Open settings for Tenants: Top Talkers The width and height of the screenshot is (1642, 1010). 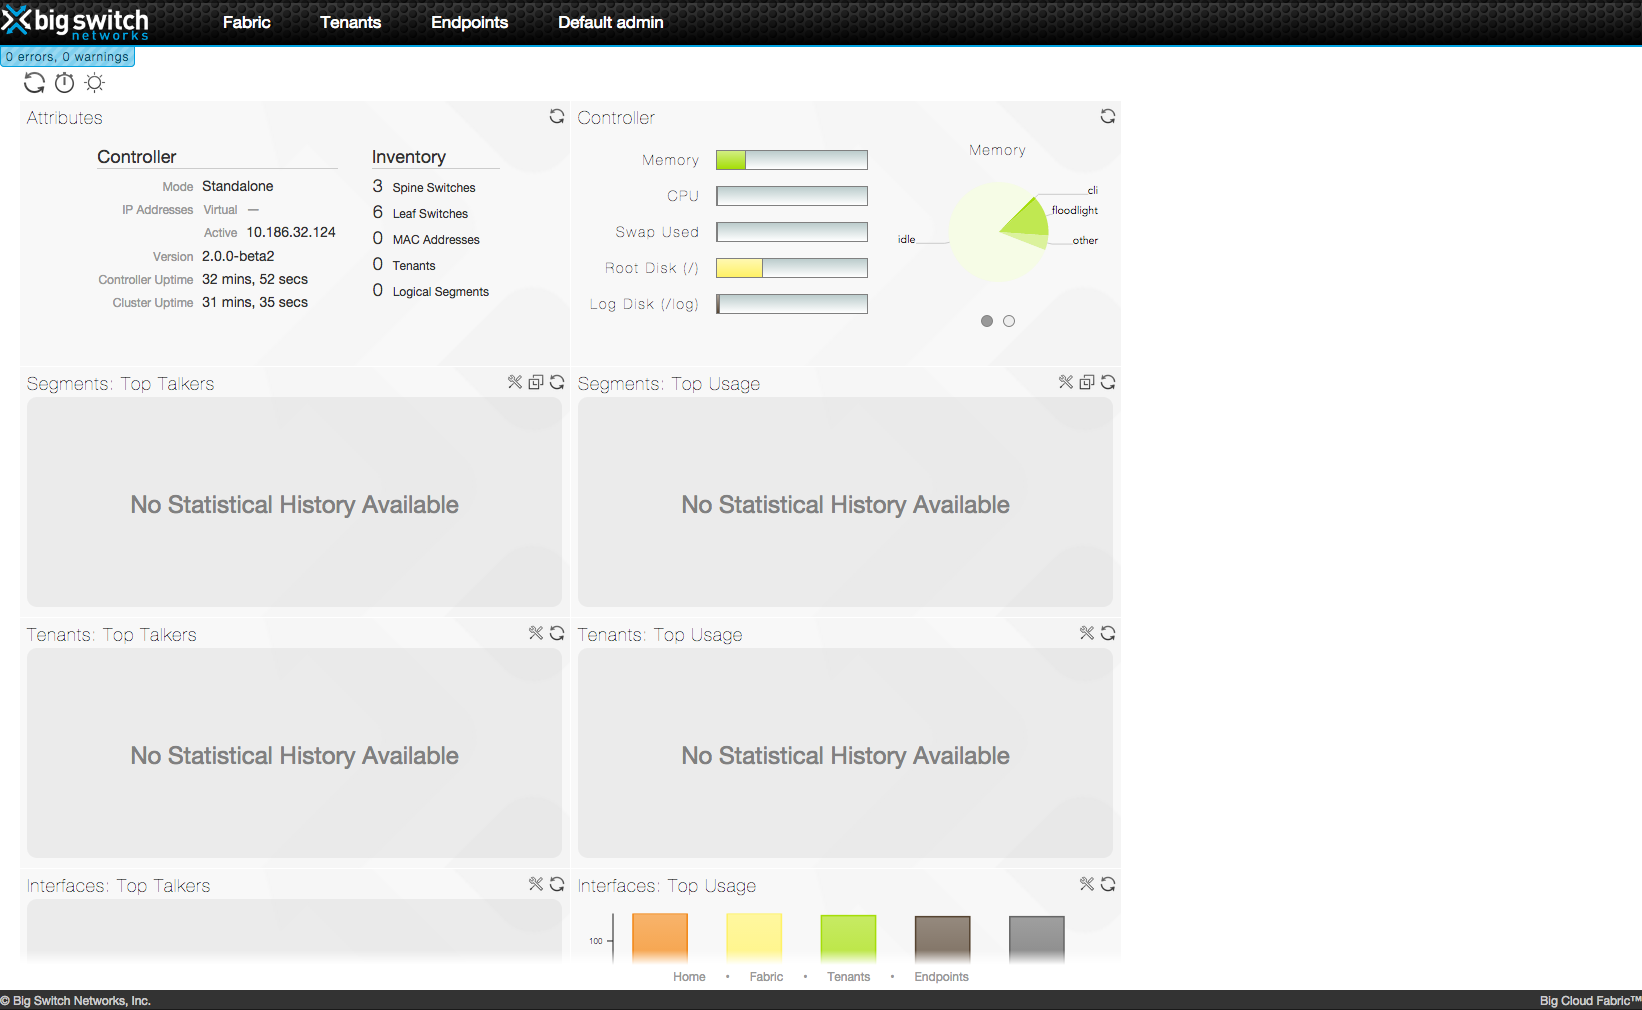tap(536, 633)
